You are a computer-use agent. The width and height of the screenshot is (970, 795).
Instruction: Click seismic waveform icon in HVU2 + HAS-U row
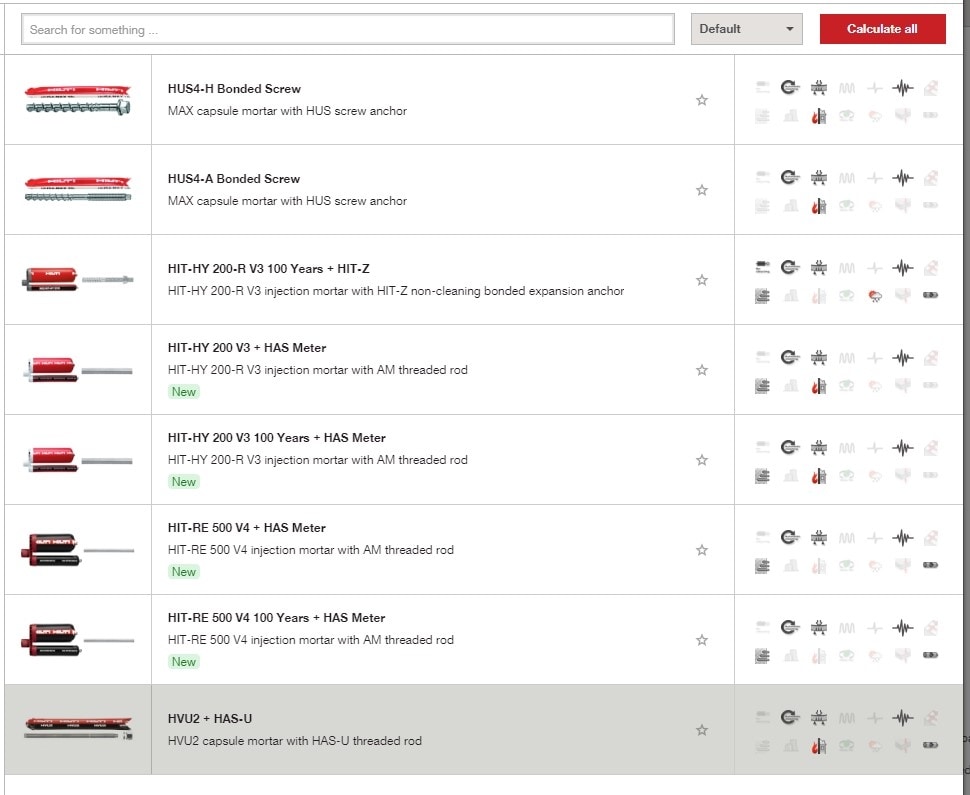pos(902,718)
